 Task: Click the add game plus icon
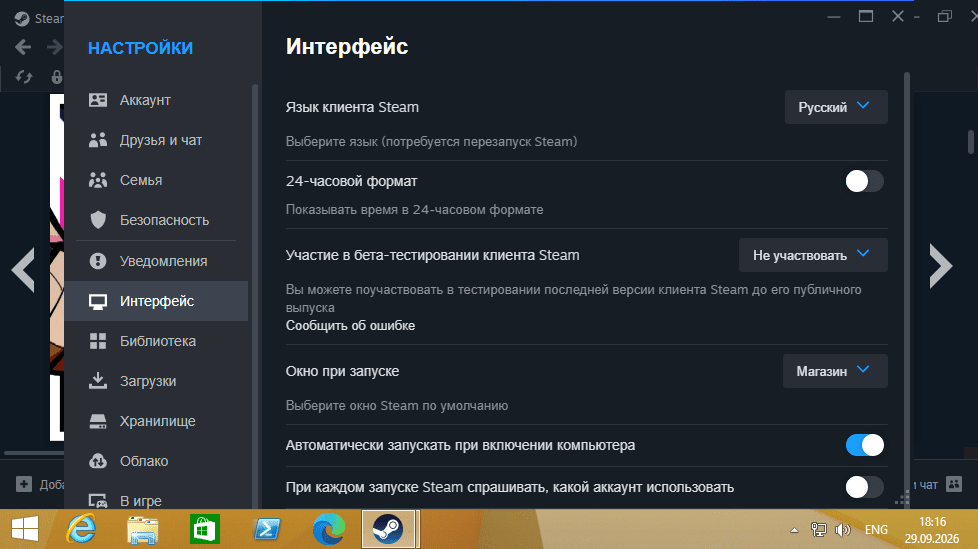pyautogui.click(x=24, y=484)
